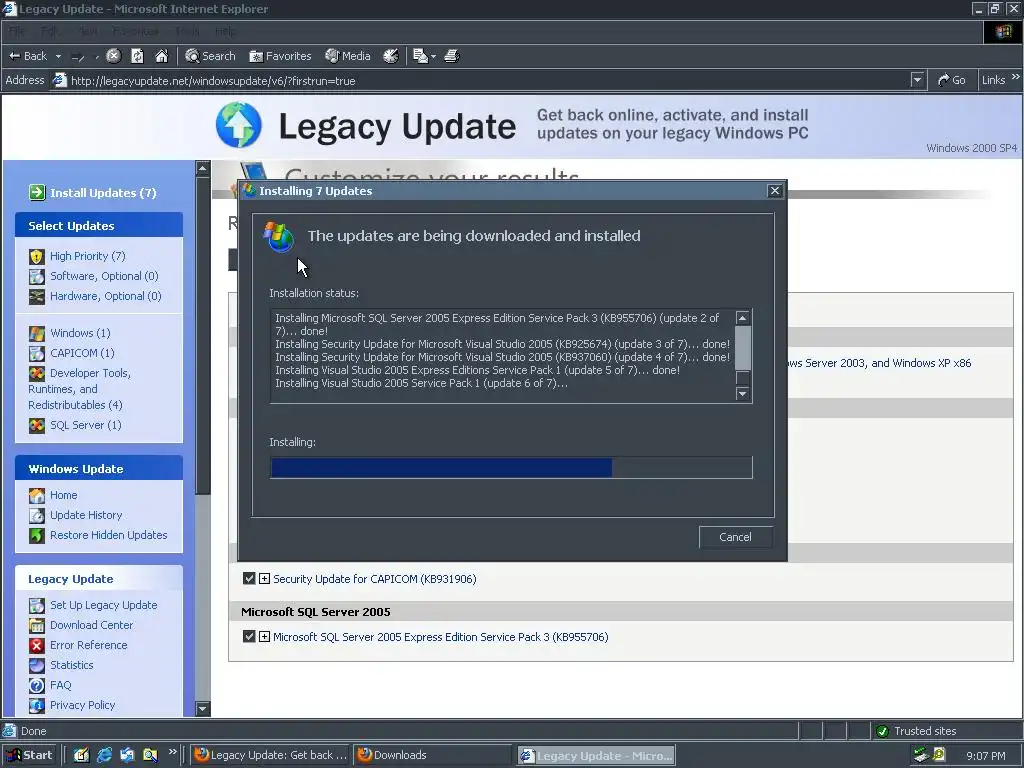The image size is (1024, 768).
Task: Open the Address bar URL dropdown
Action: click(x=917, y=80)
